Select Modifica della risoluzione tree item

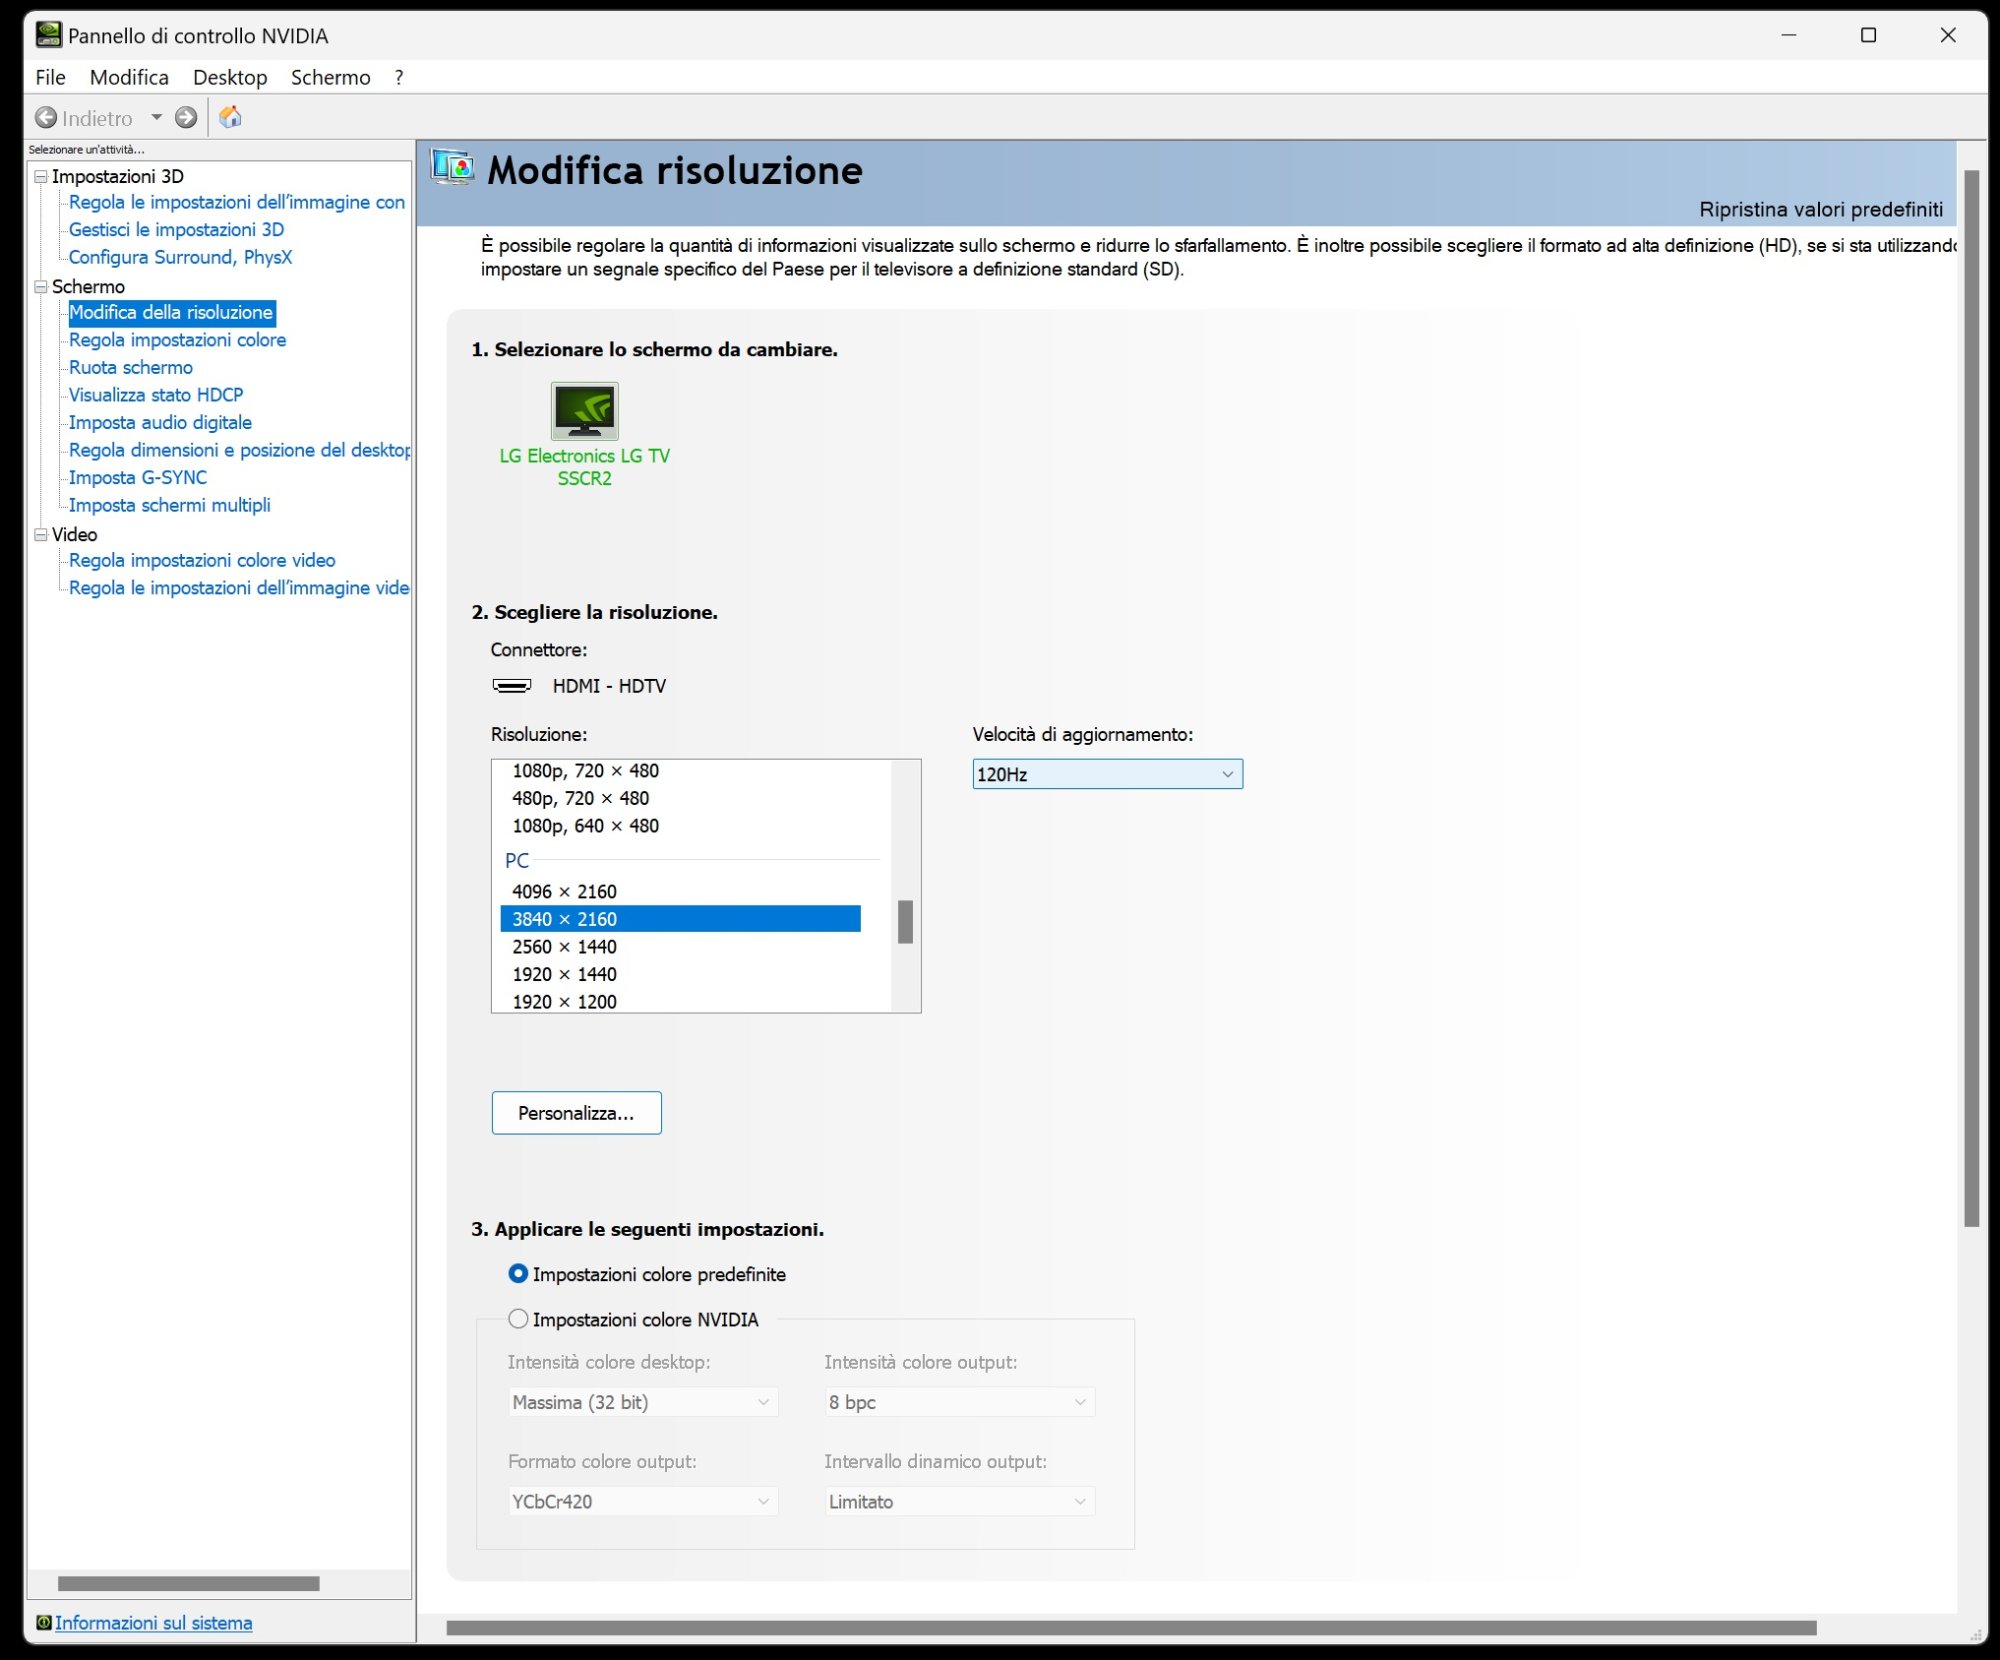tap(171, 312)
